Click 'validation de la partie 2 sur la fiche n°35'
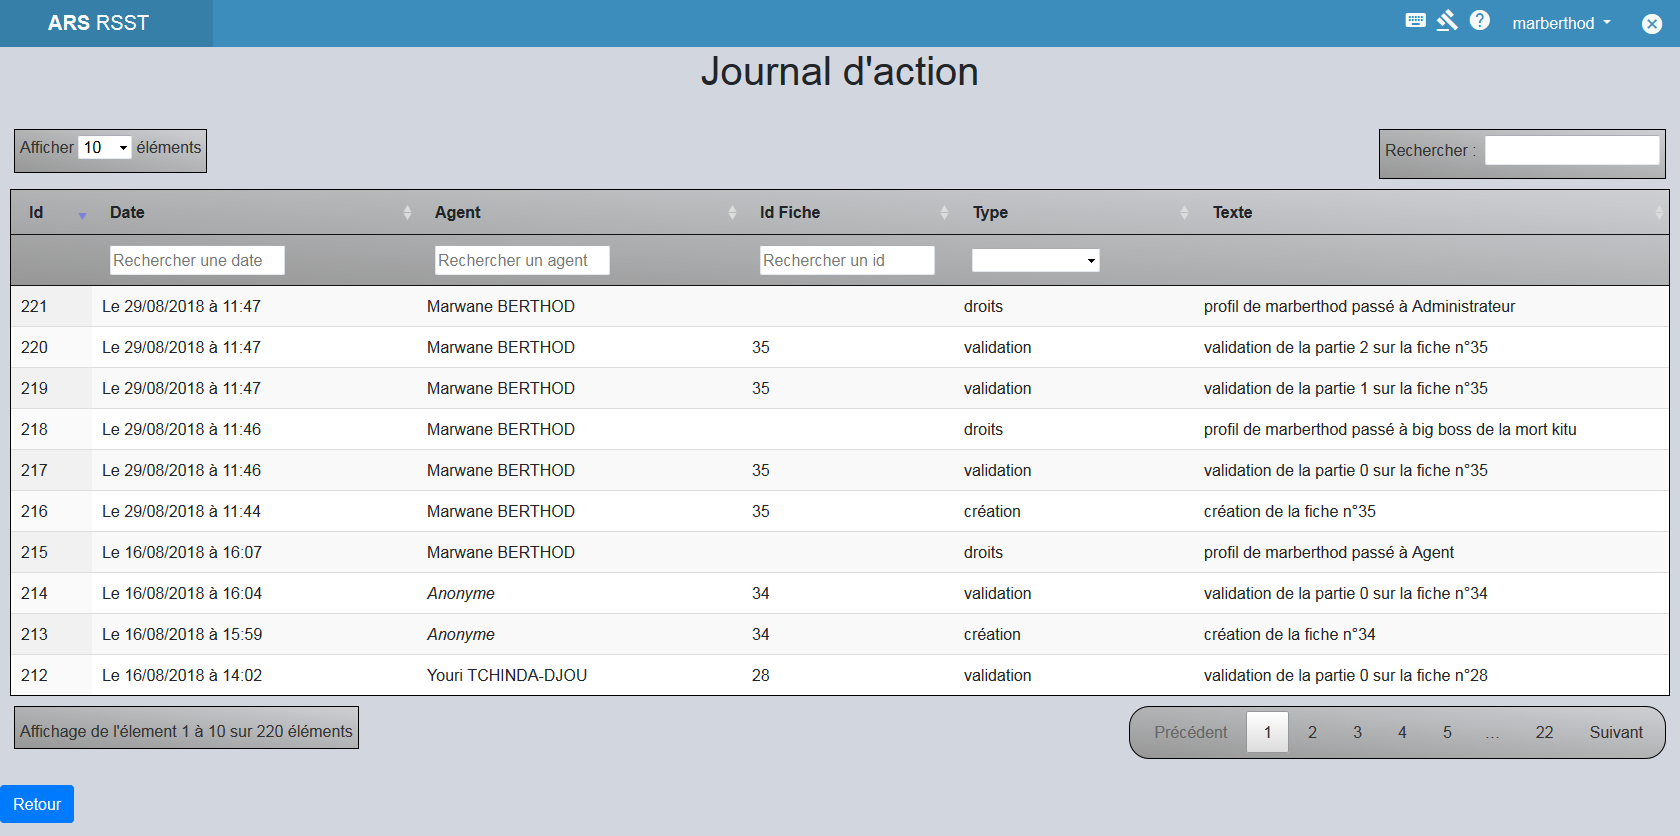The width and height of the screenshot is (1680, 836). pyautogui.click(x=1345, y=347)
